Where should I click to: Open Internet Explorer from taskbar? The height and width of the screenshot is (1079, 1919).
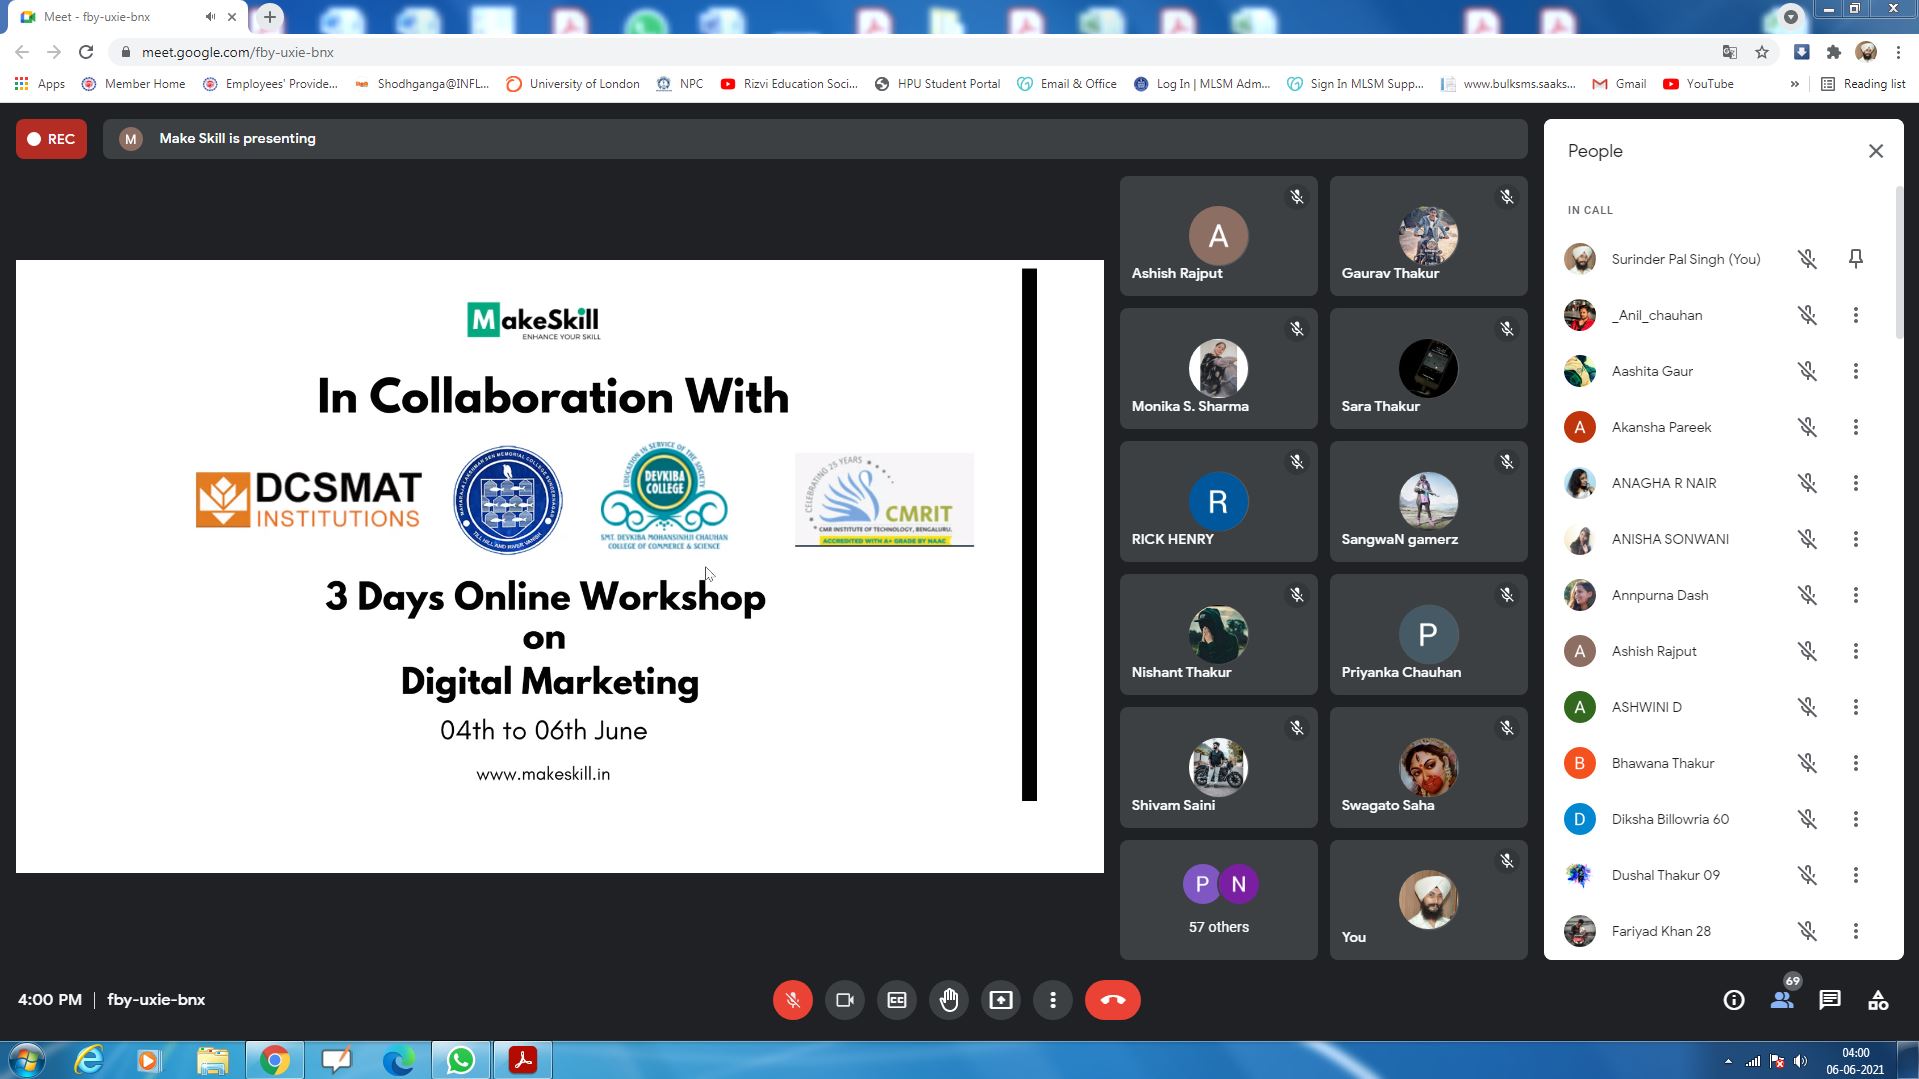click(89, 1060)
